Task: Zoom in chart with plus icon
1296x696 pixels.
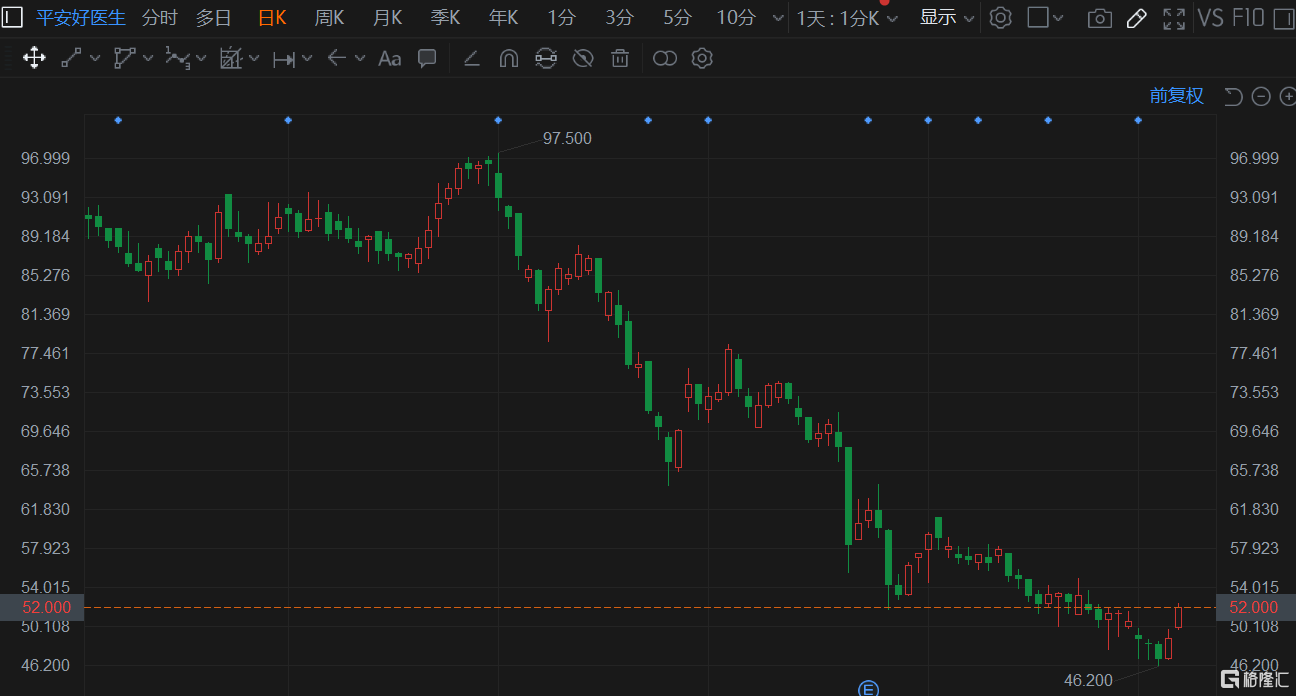Action: click(x=1287, y=96)
